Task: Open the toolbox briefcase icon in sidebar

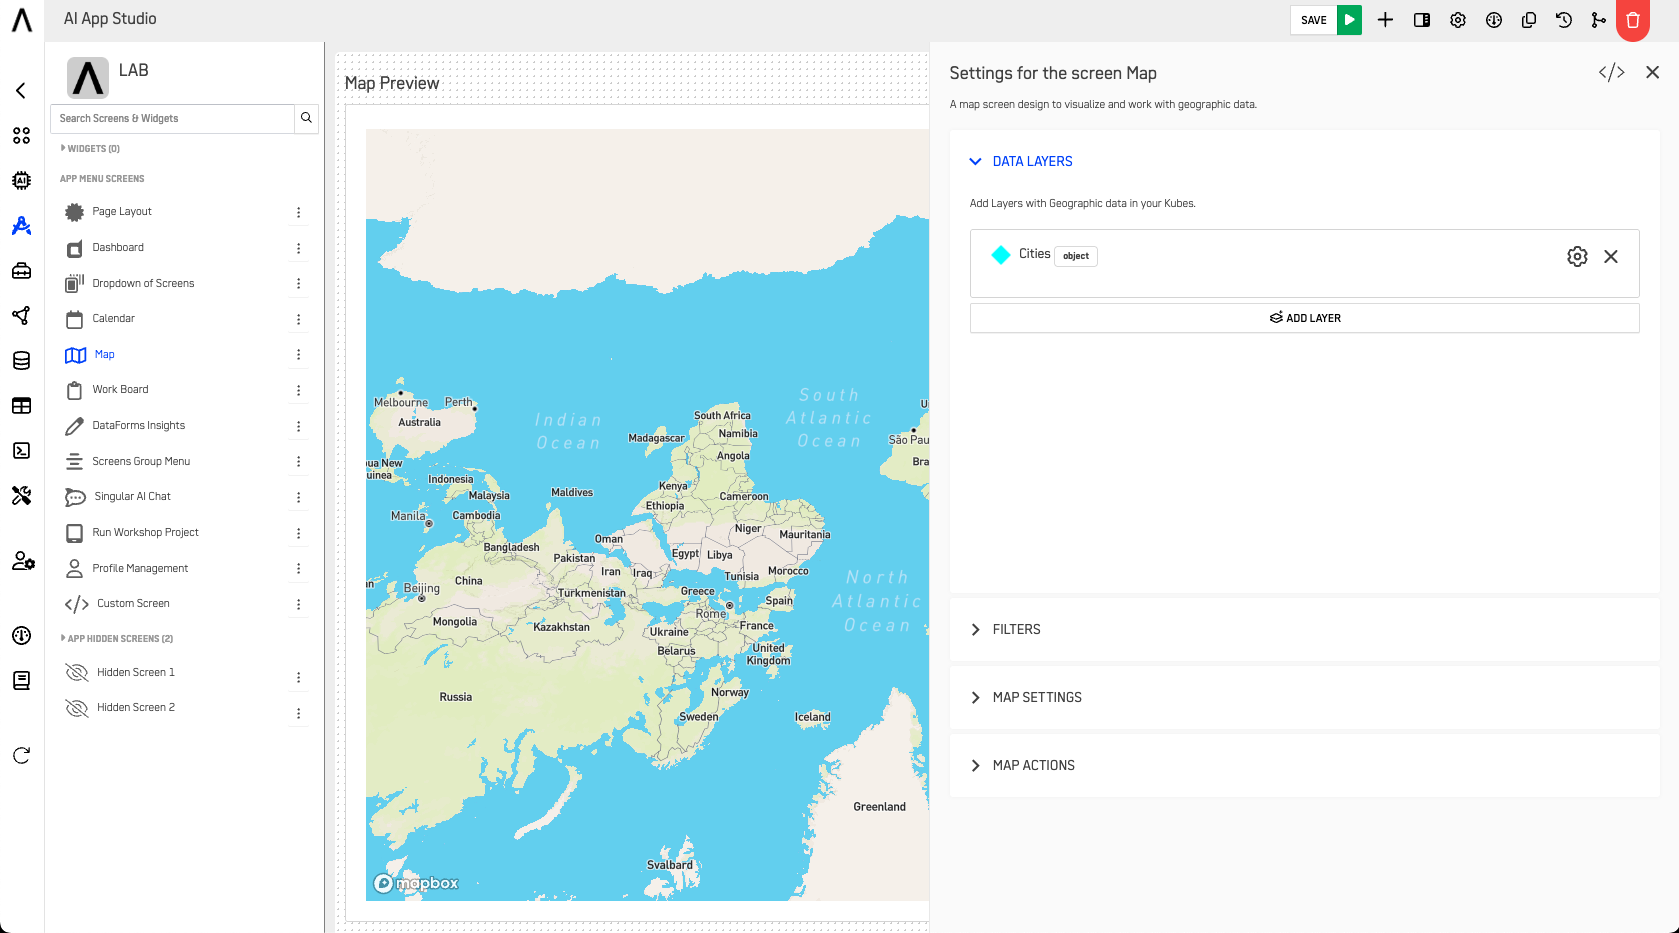Action: 21,271
